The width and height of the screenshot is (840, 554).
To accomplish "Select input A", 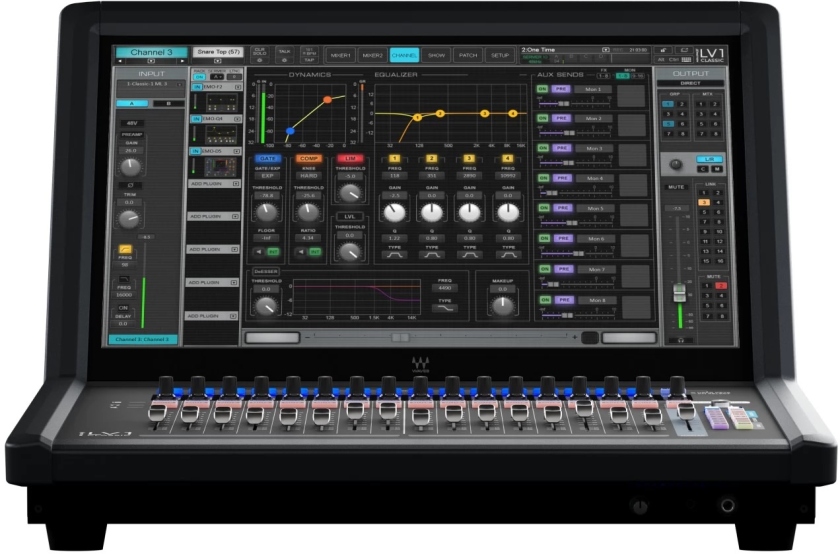I will click(132, 103).
